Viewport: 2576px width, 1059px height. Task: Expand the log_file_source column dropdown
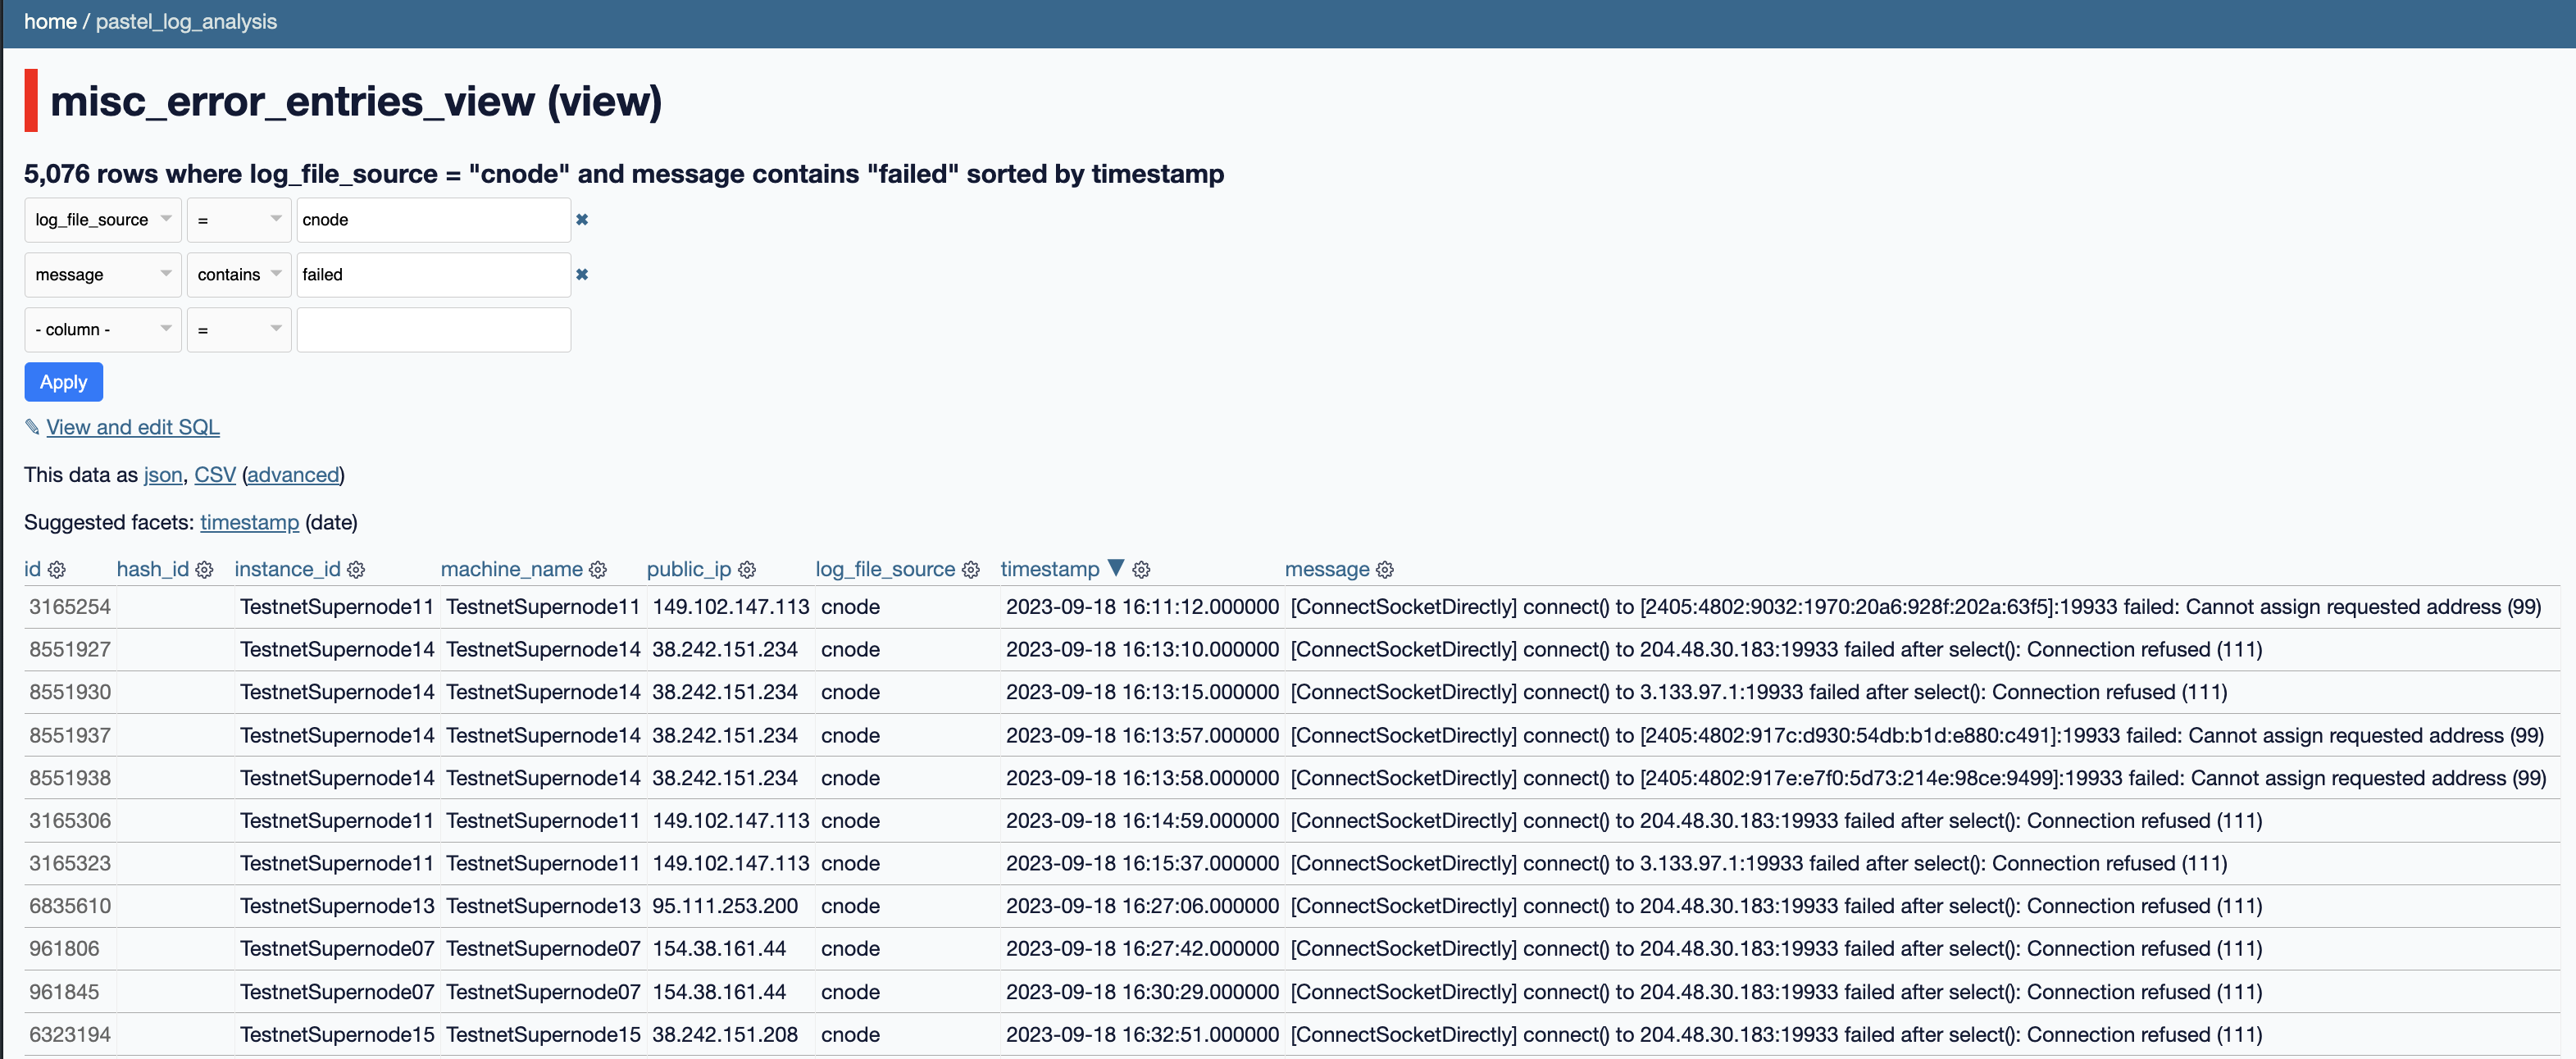click(102, 220)
